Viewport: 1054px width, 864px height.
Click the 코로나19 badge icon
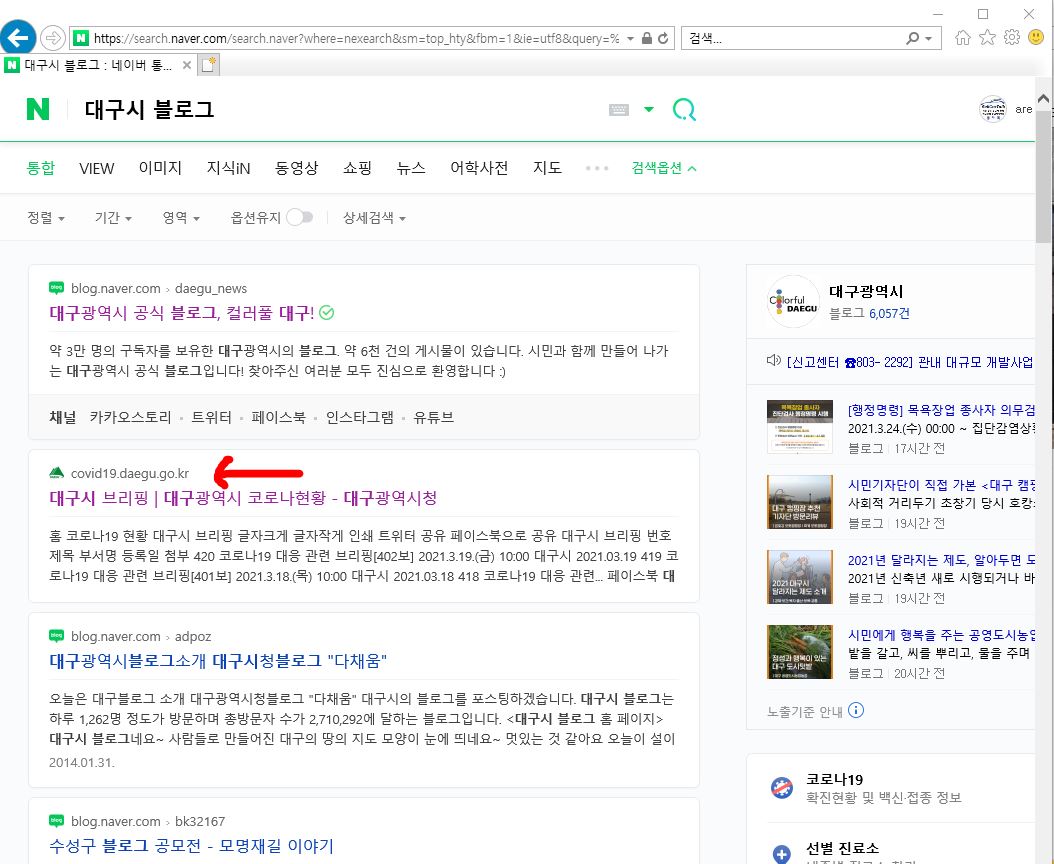tap(781, 787)
